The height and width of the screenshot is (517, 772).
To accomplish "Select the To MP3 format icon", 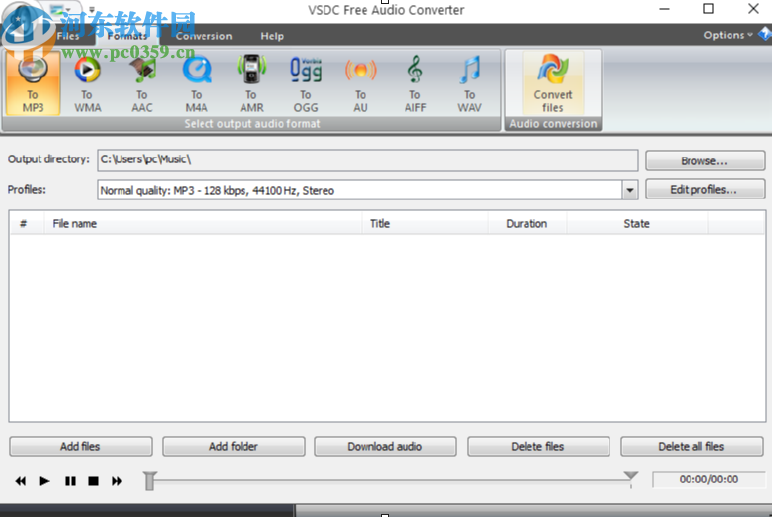I will point(33,84).
